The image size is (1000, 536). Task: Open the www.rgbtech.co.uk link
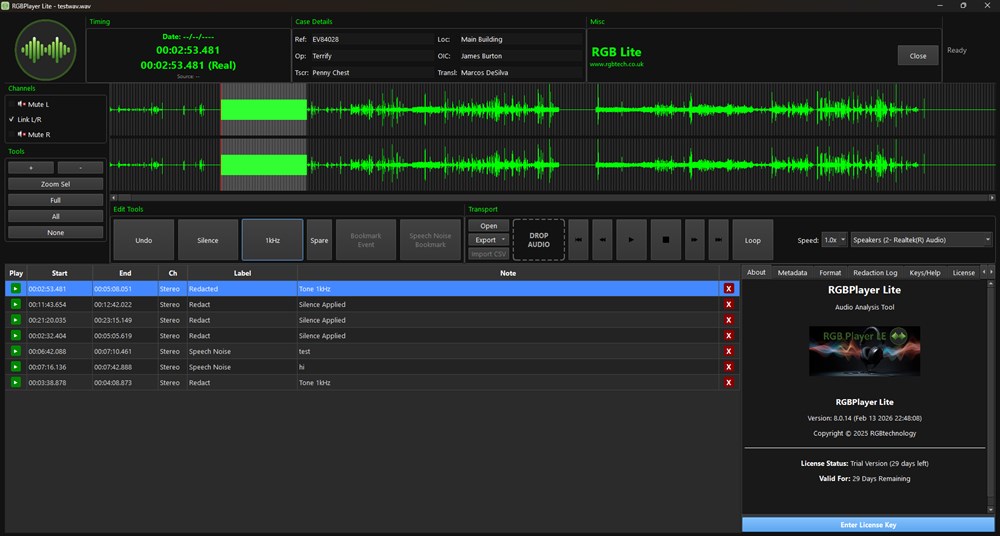[617, 64]
